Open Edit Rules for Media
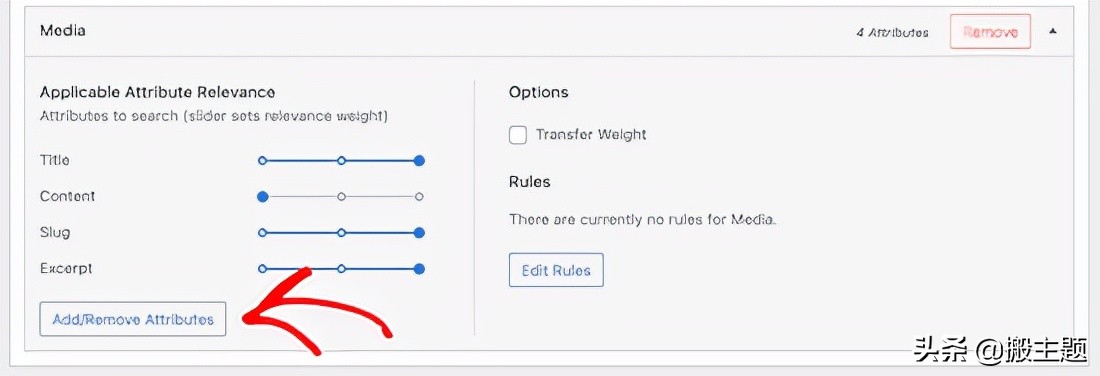 [x=556, y=270]
